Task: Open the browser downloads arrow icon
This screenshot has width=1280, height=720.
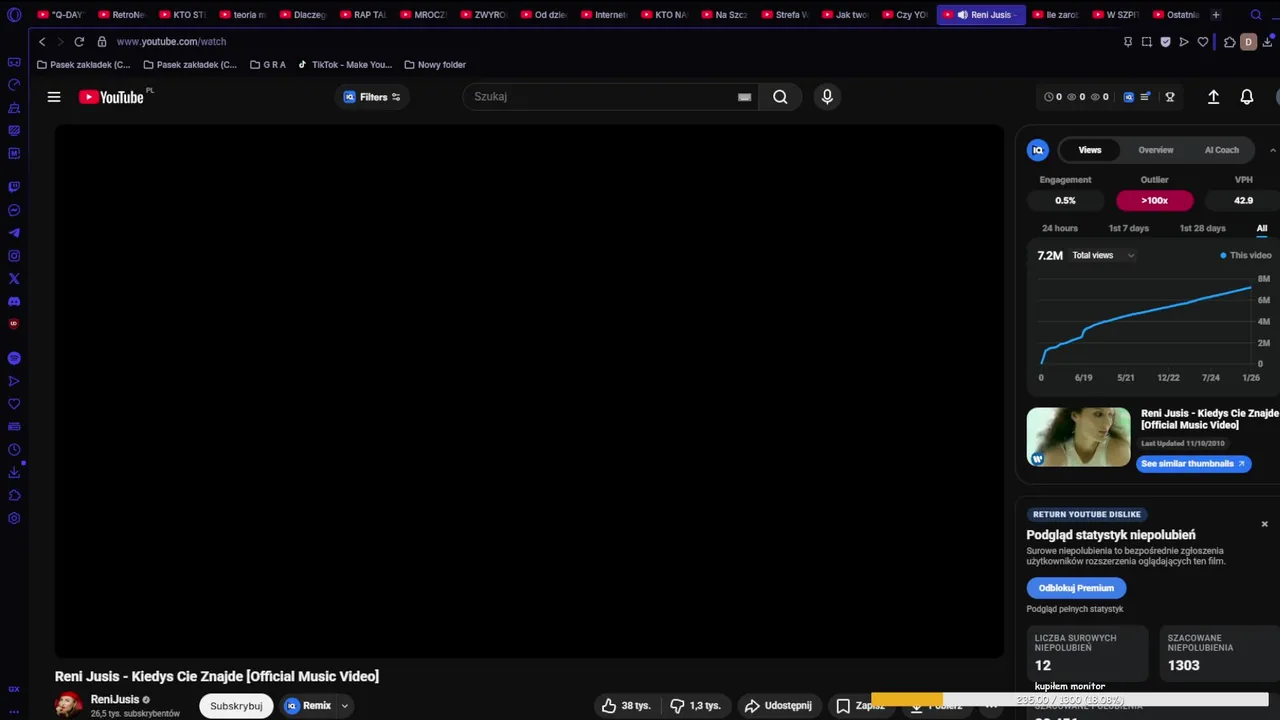Action: click(x=1267, y=42)
